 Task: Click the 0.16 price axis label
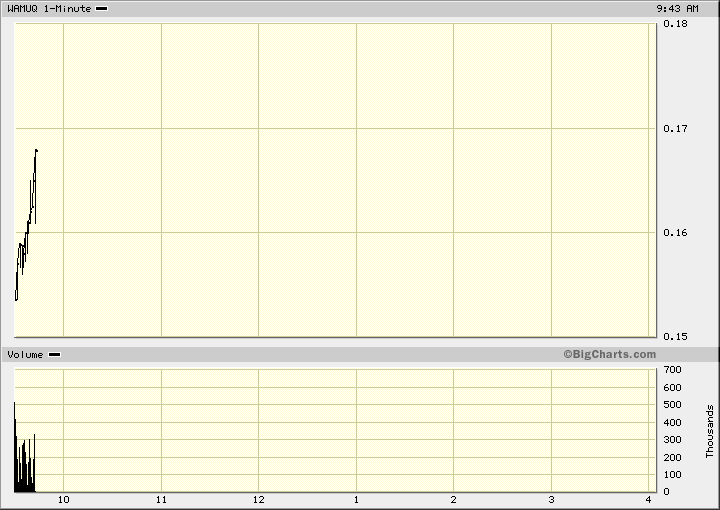[x=675, y=233]
